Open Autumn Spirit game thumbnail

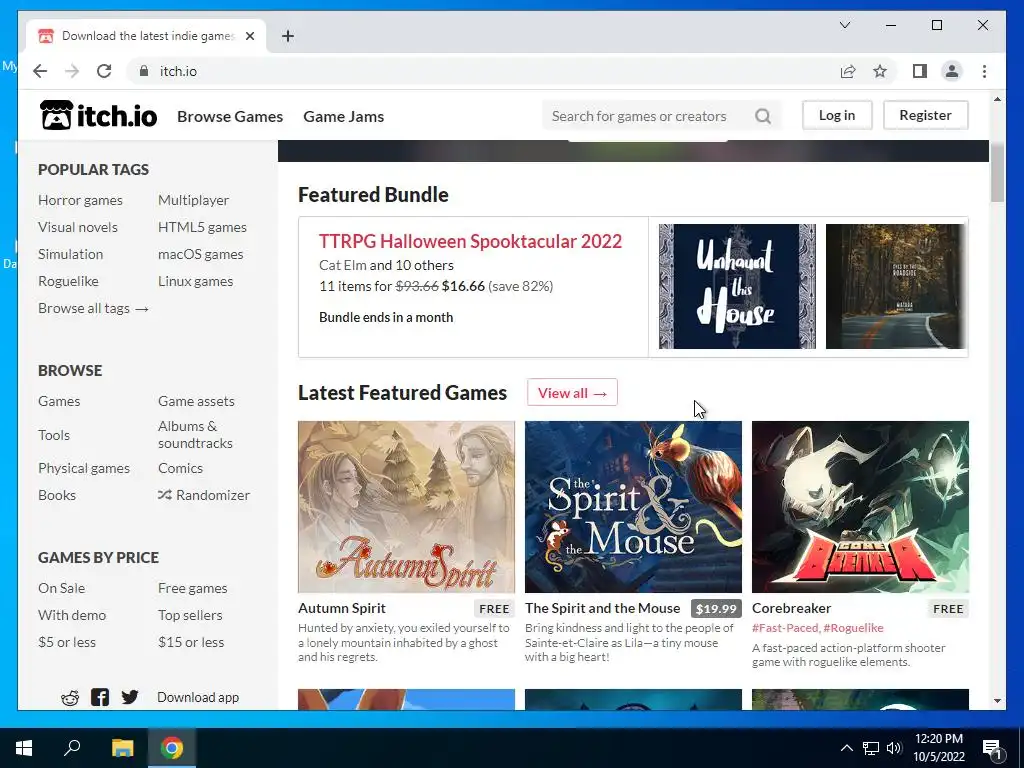click(406, 507)
